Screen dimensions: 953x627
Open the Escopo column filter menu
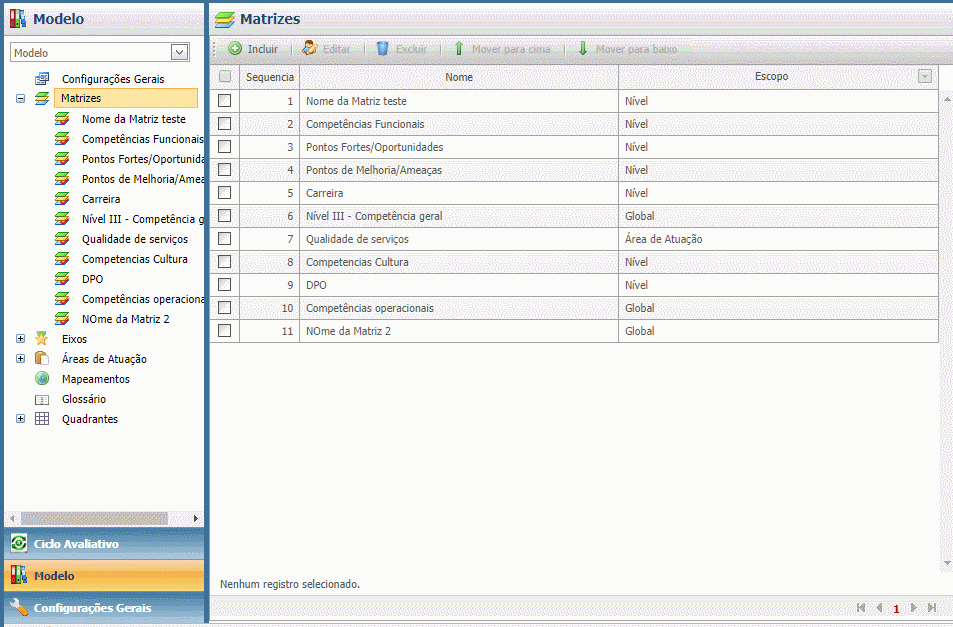(925, 77)
